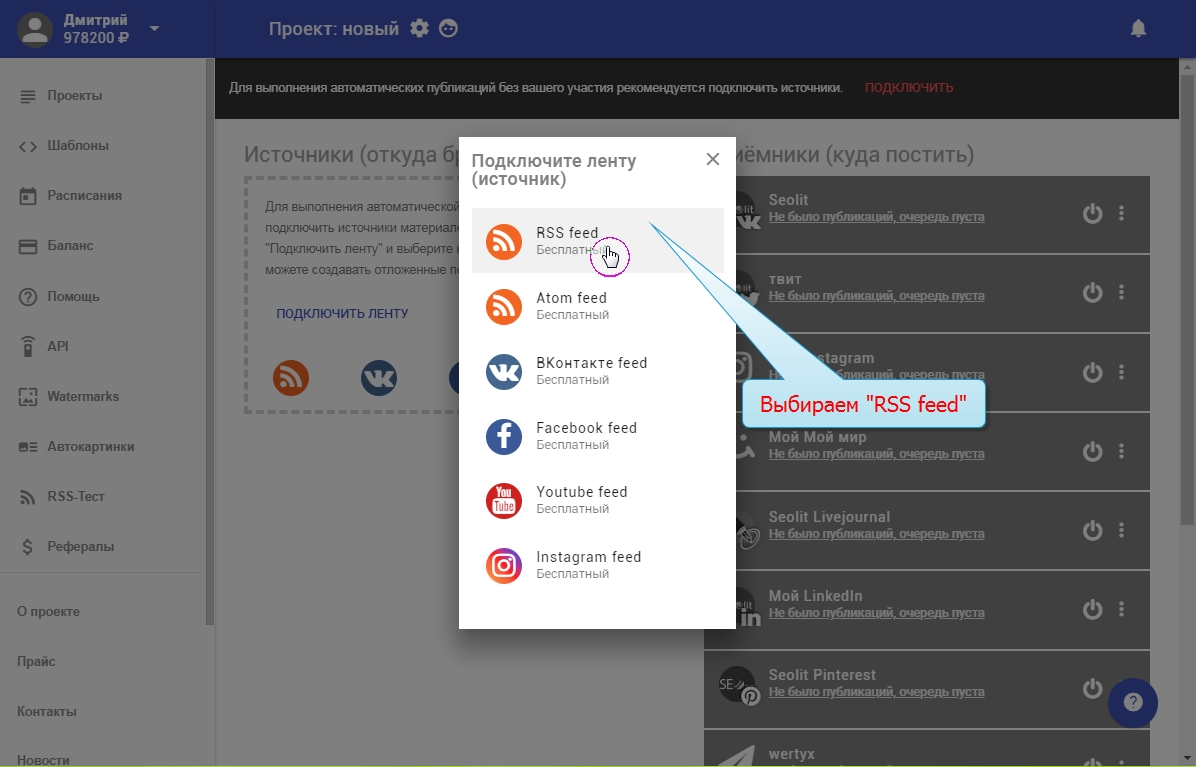Click the help question mark button
This screenshot has width=1196, height=767.
[1132, 703]
